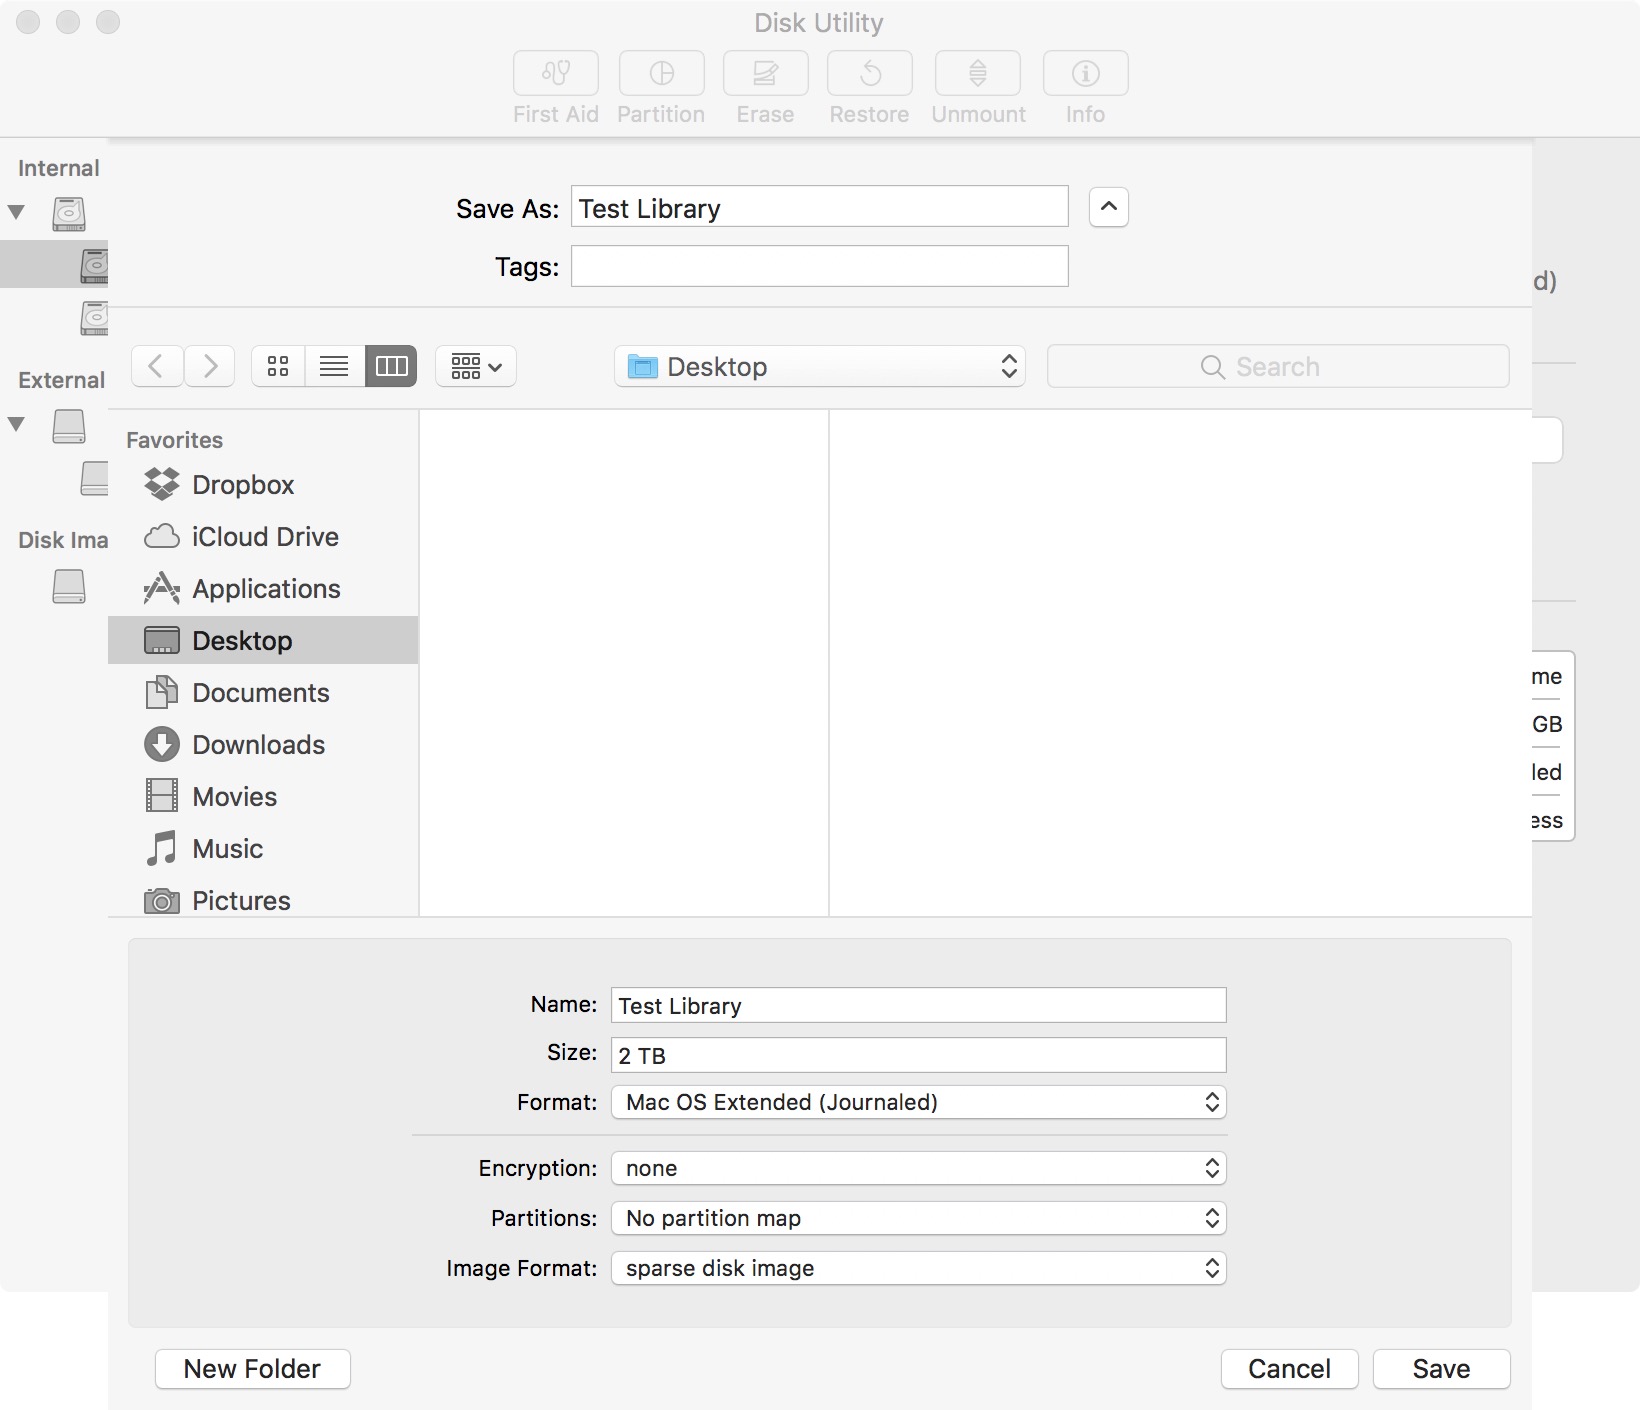The width and height of the screenshot is (1640, 1410).
Task: Create a New Folder
Action: [252, 1369]
